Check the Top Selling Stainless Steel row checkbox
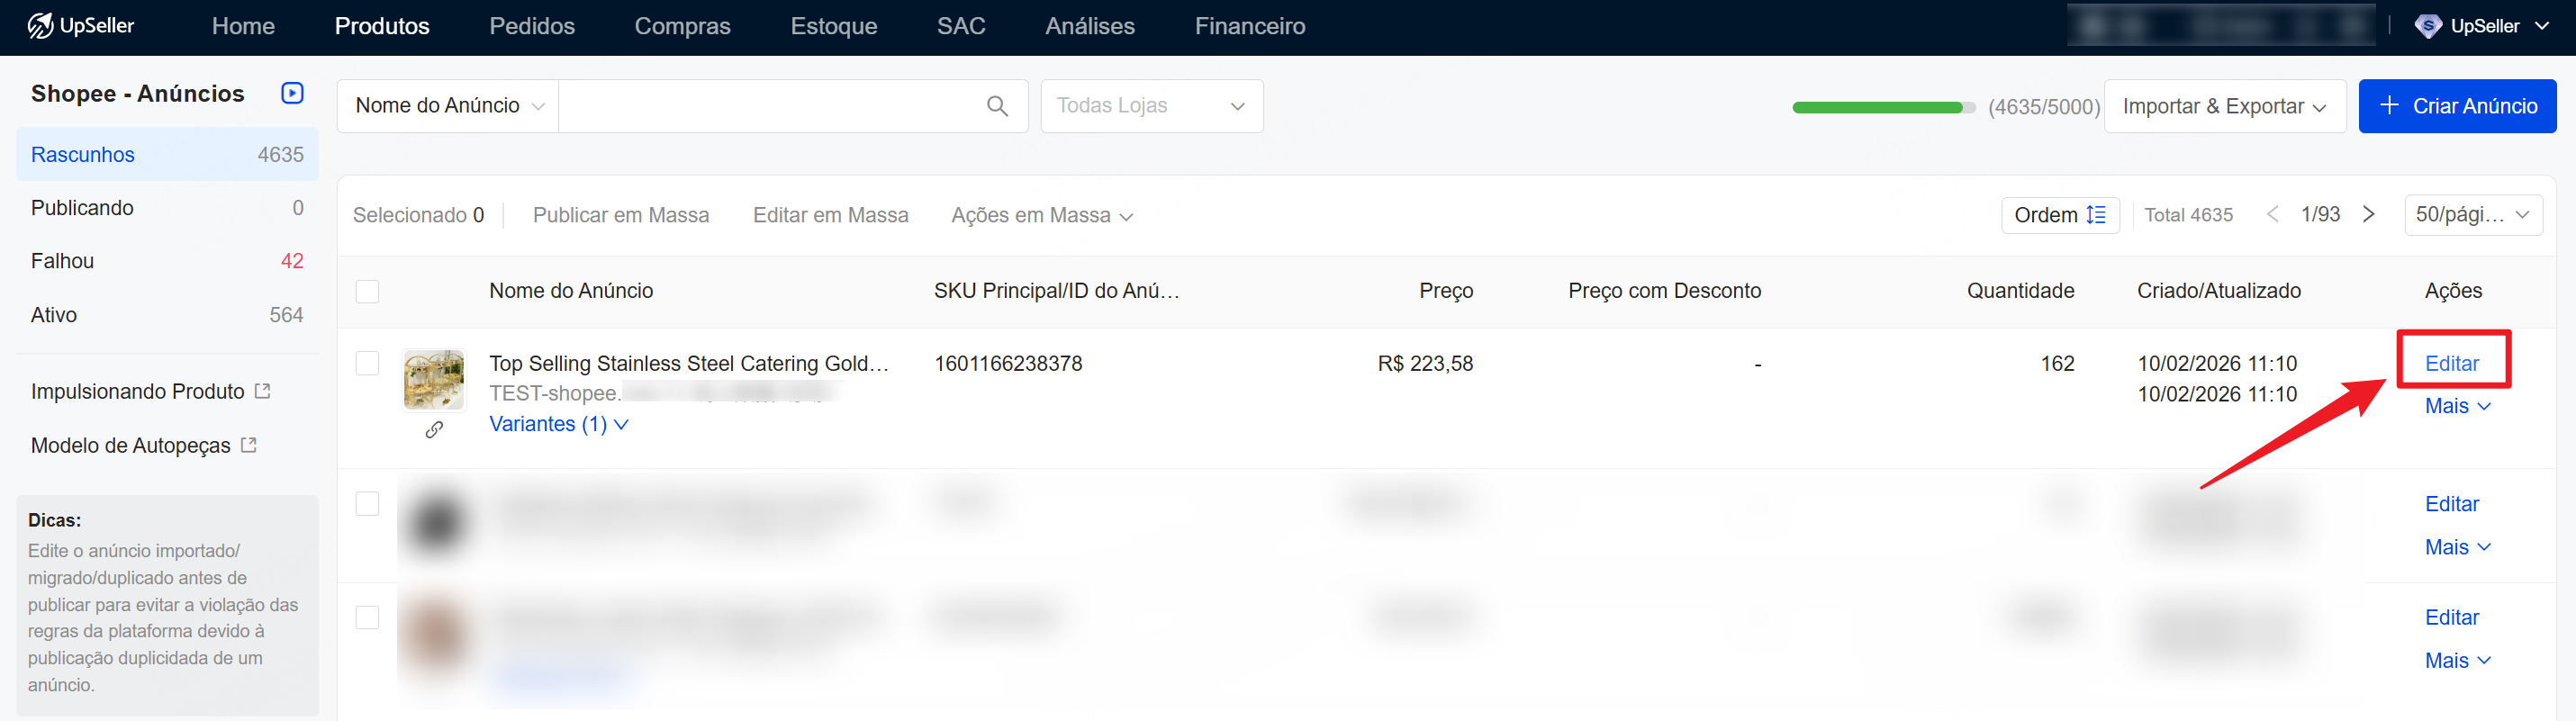Viewport: 2576px width, 721px height. coord(368,363)
